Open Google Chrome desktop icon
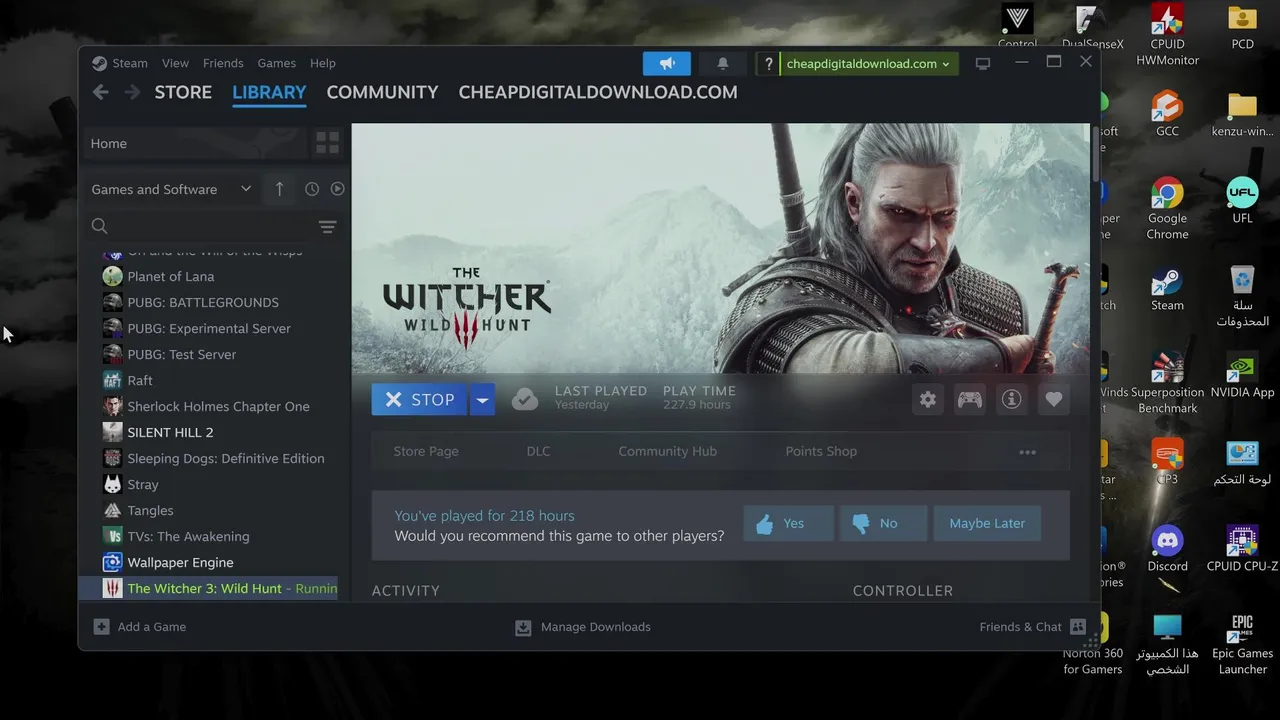The height and width of the screenshot is (720, 1280). coord(1167,208)
